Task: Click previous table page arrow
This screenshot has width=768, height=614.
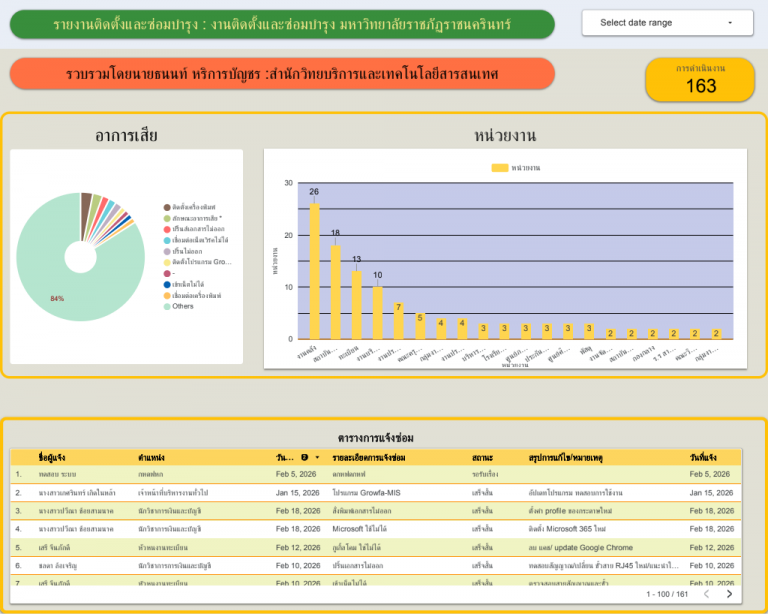Action: tap(706, 594)
